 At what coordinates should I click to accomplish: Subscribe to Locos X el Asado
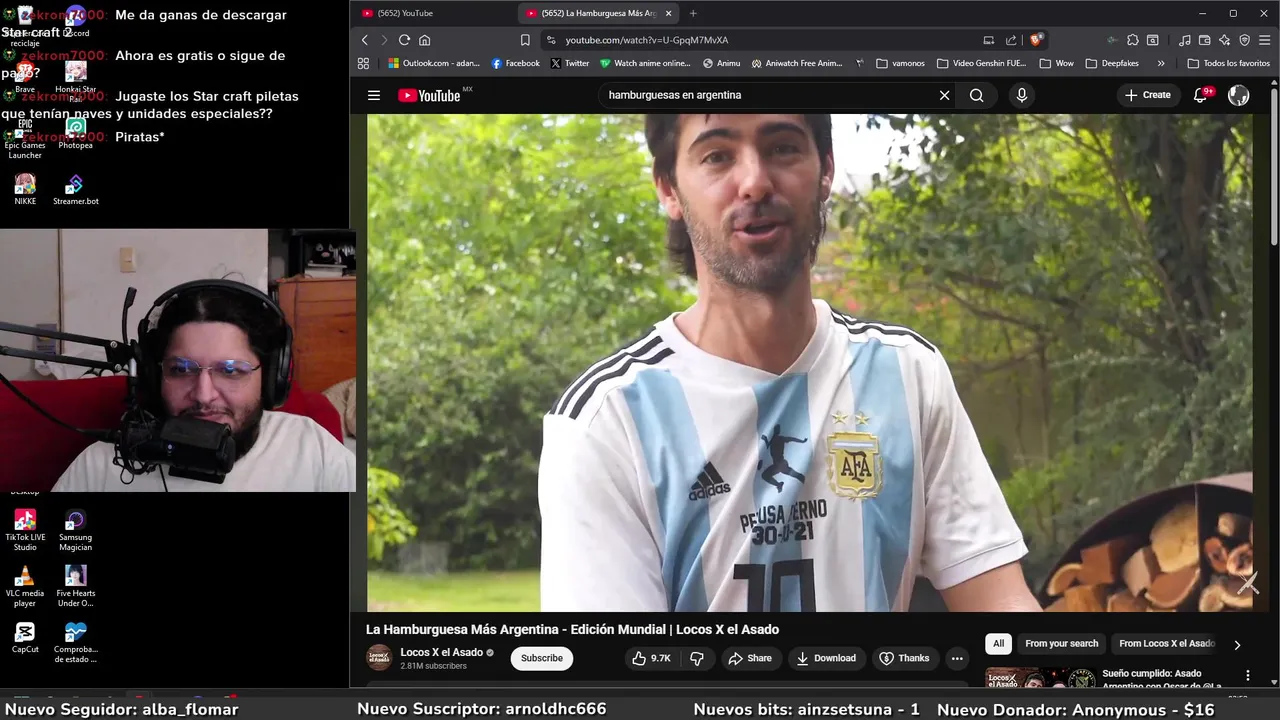(x=542, y=658)
